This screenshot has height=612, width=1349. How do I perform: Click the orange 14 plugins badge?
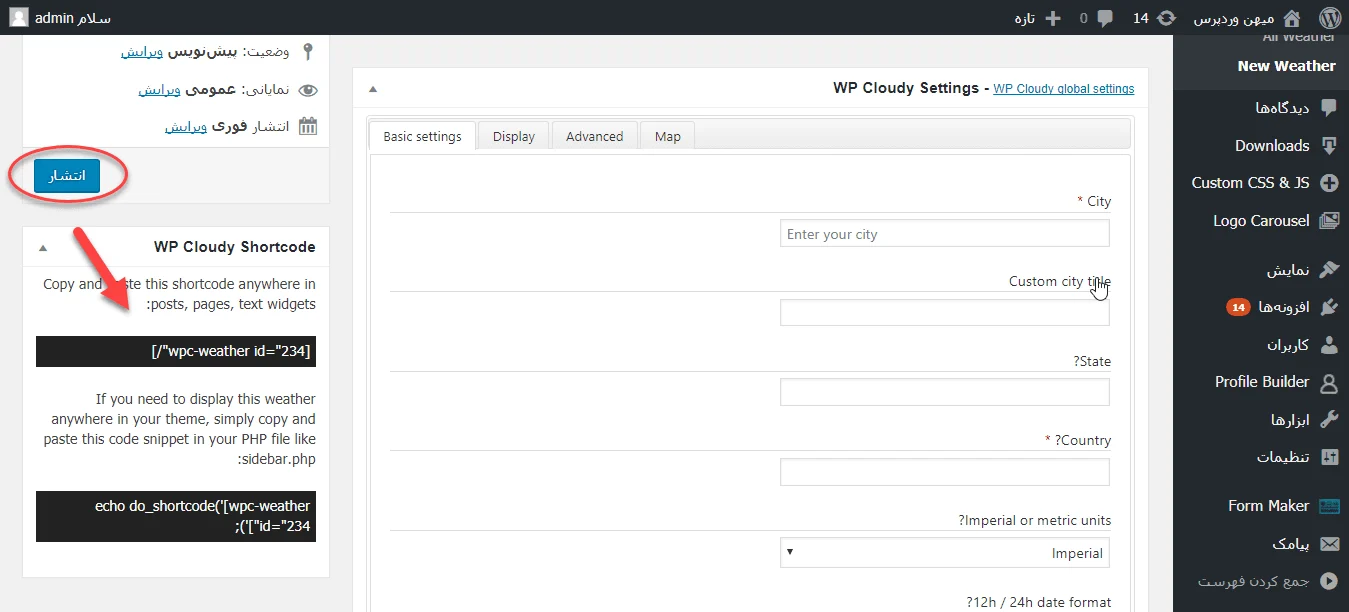(x=1237, y=307)
